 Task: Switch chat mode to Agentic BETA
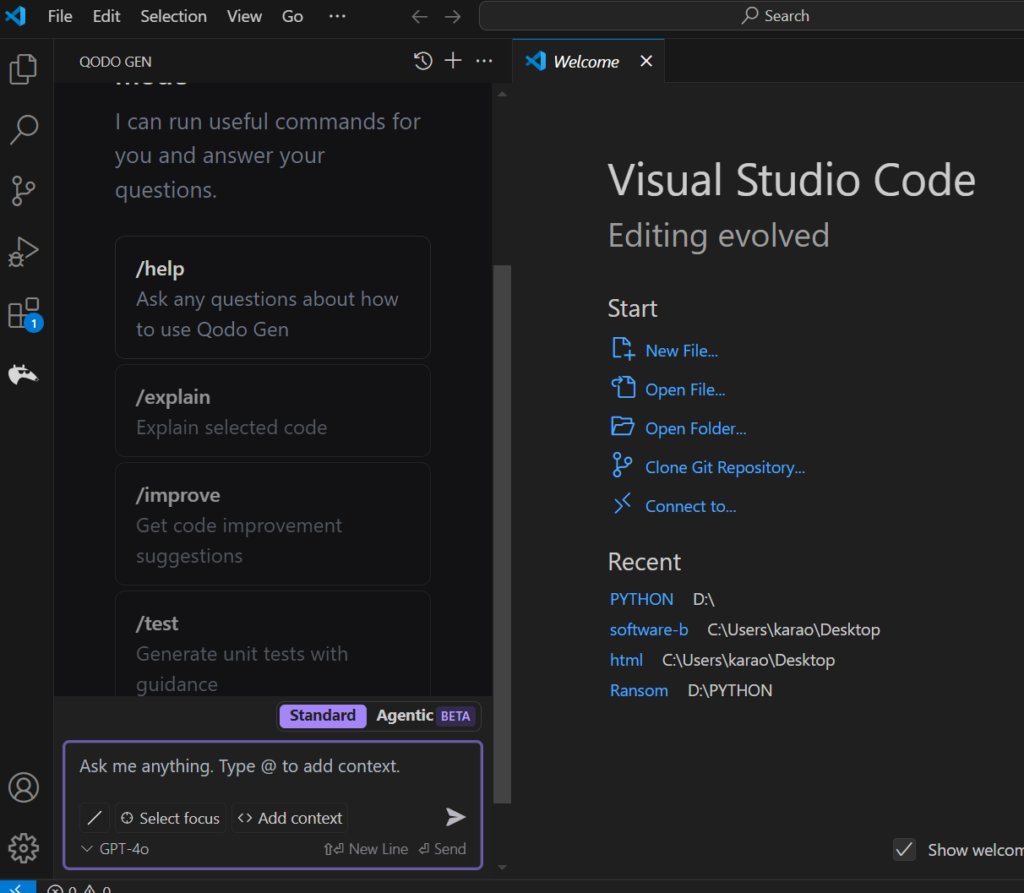click(423, 716)
